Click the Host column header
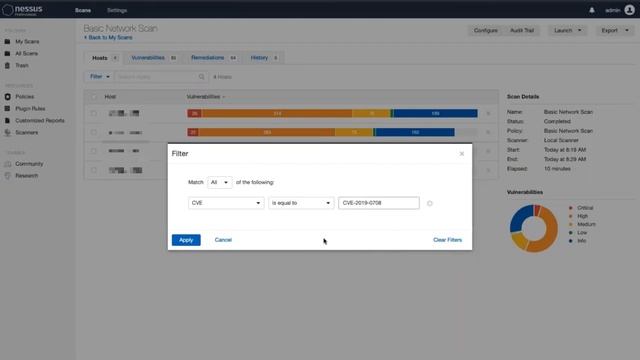 (x=110, y=97)
